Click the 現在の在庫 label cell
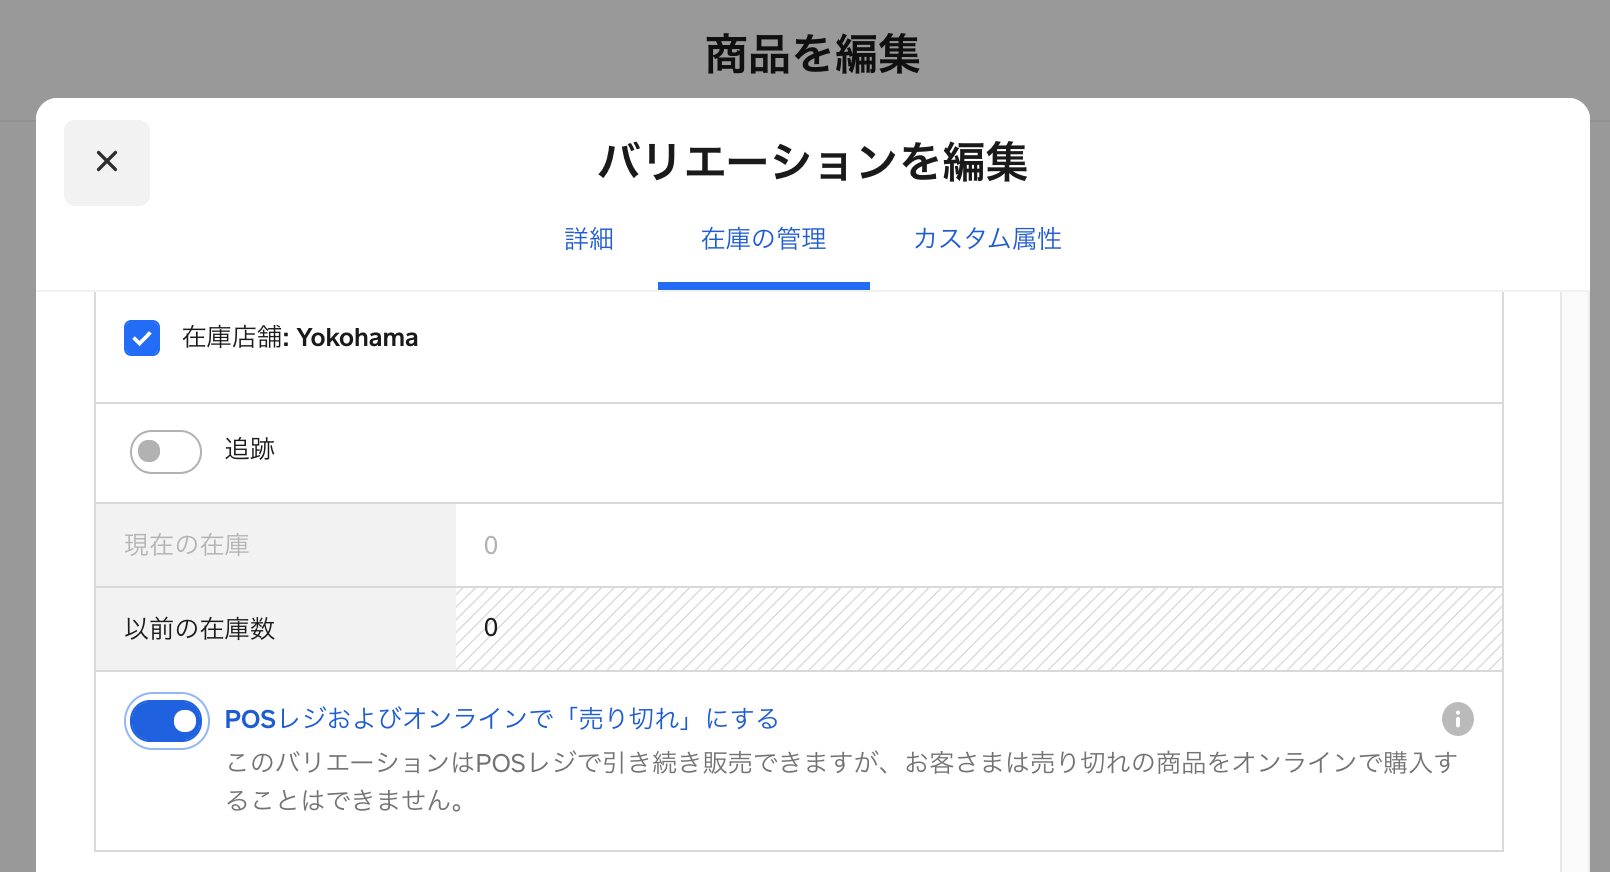 pyautogui.click(x=275, y=545)
